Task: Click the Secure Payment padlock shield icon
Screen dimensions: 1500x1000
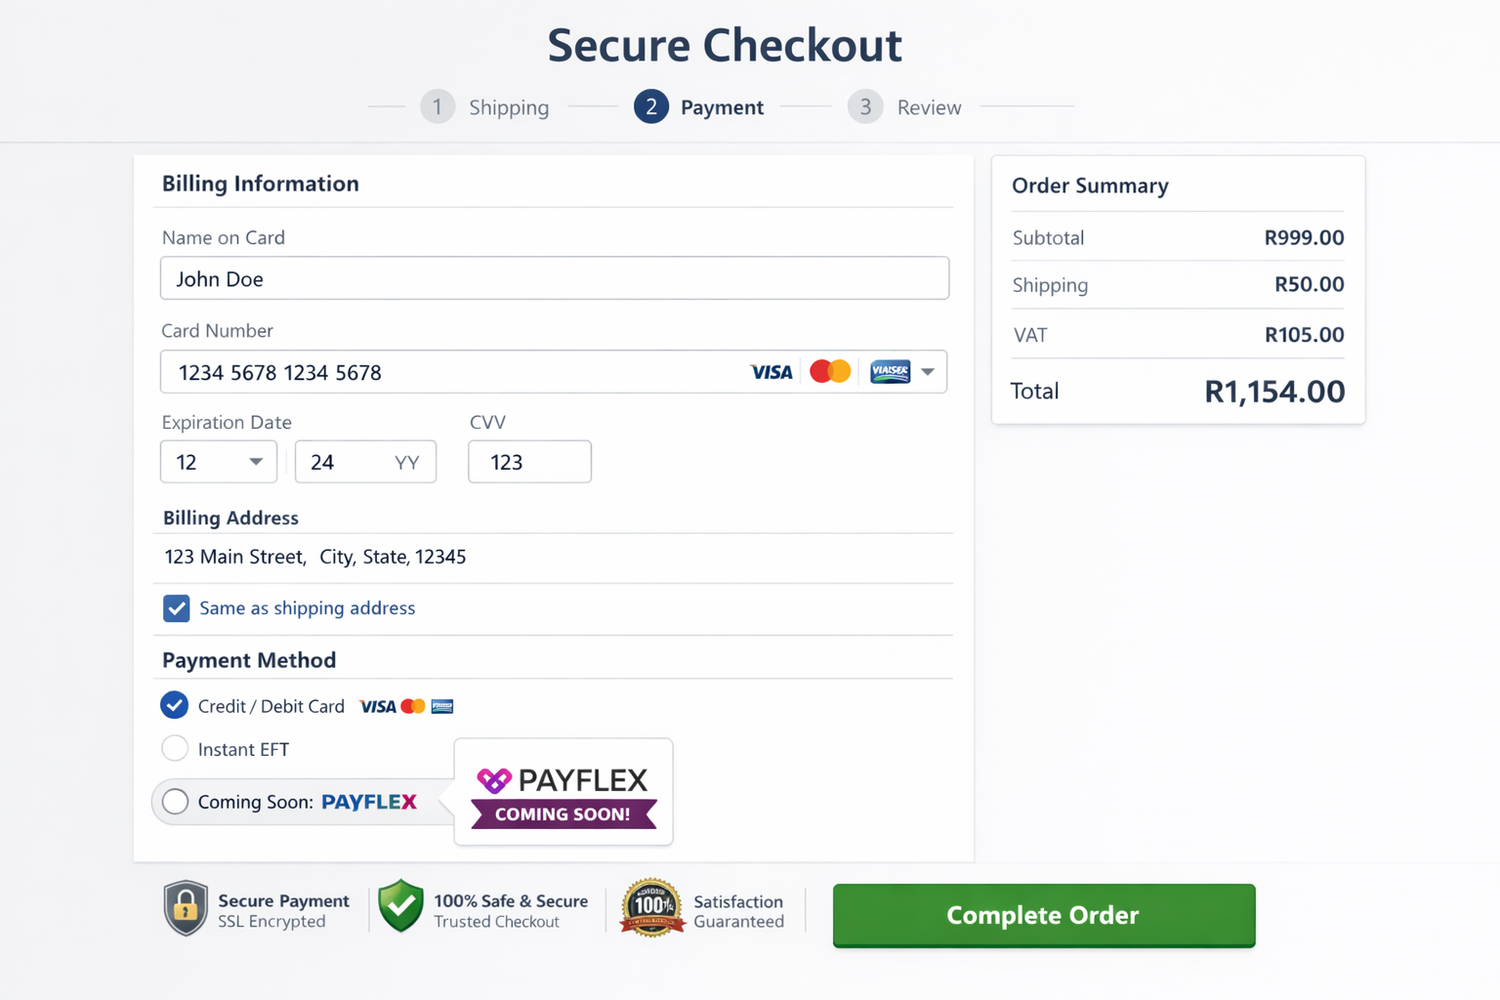Action: tap(186, 908)
